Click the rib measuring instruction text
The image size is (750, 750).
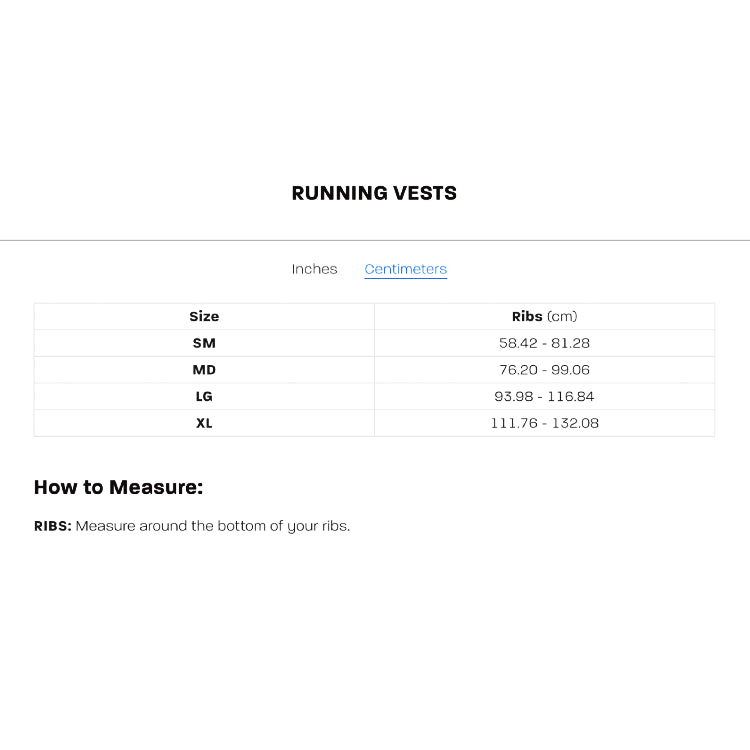213,526
